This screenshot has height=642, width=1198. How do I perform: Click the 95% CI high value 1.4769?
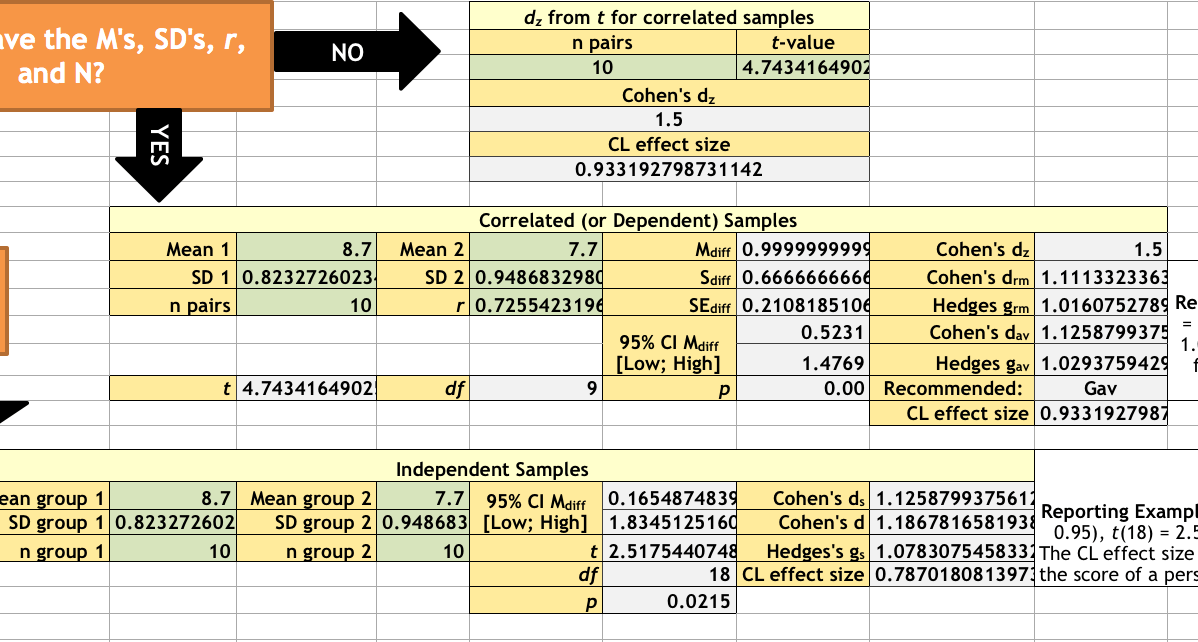click(803, 362)
